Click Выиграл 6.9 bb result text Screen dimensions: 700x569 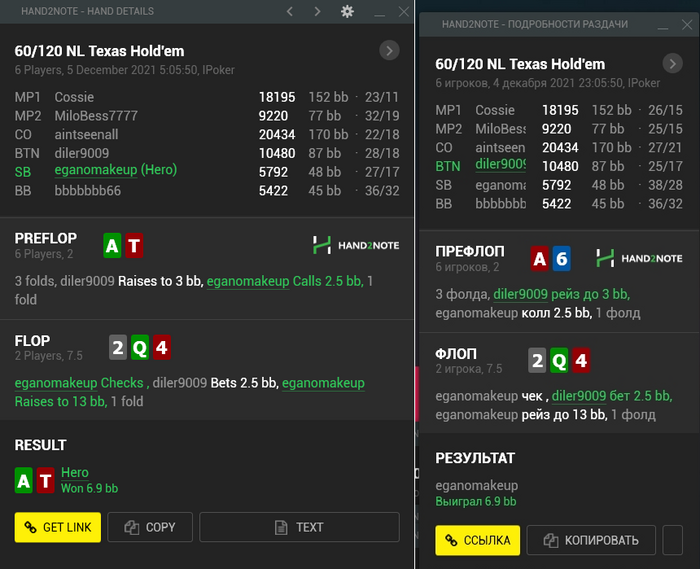coord(476,501)
